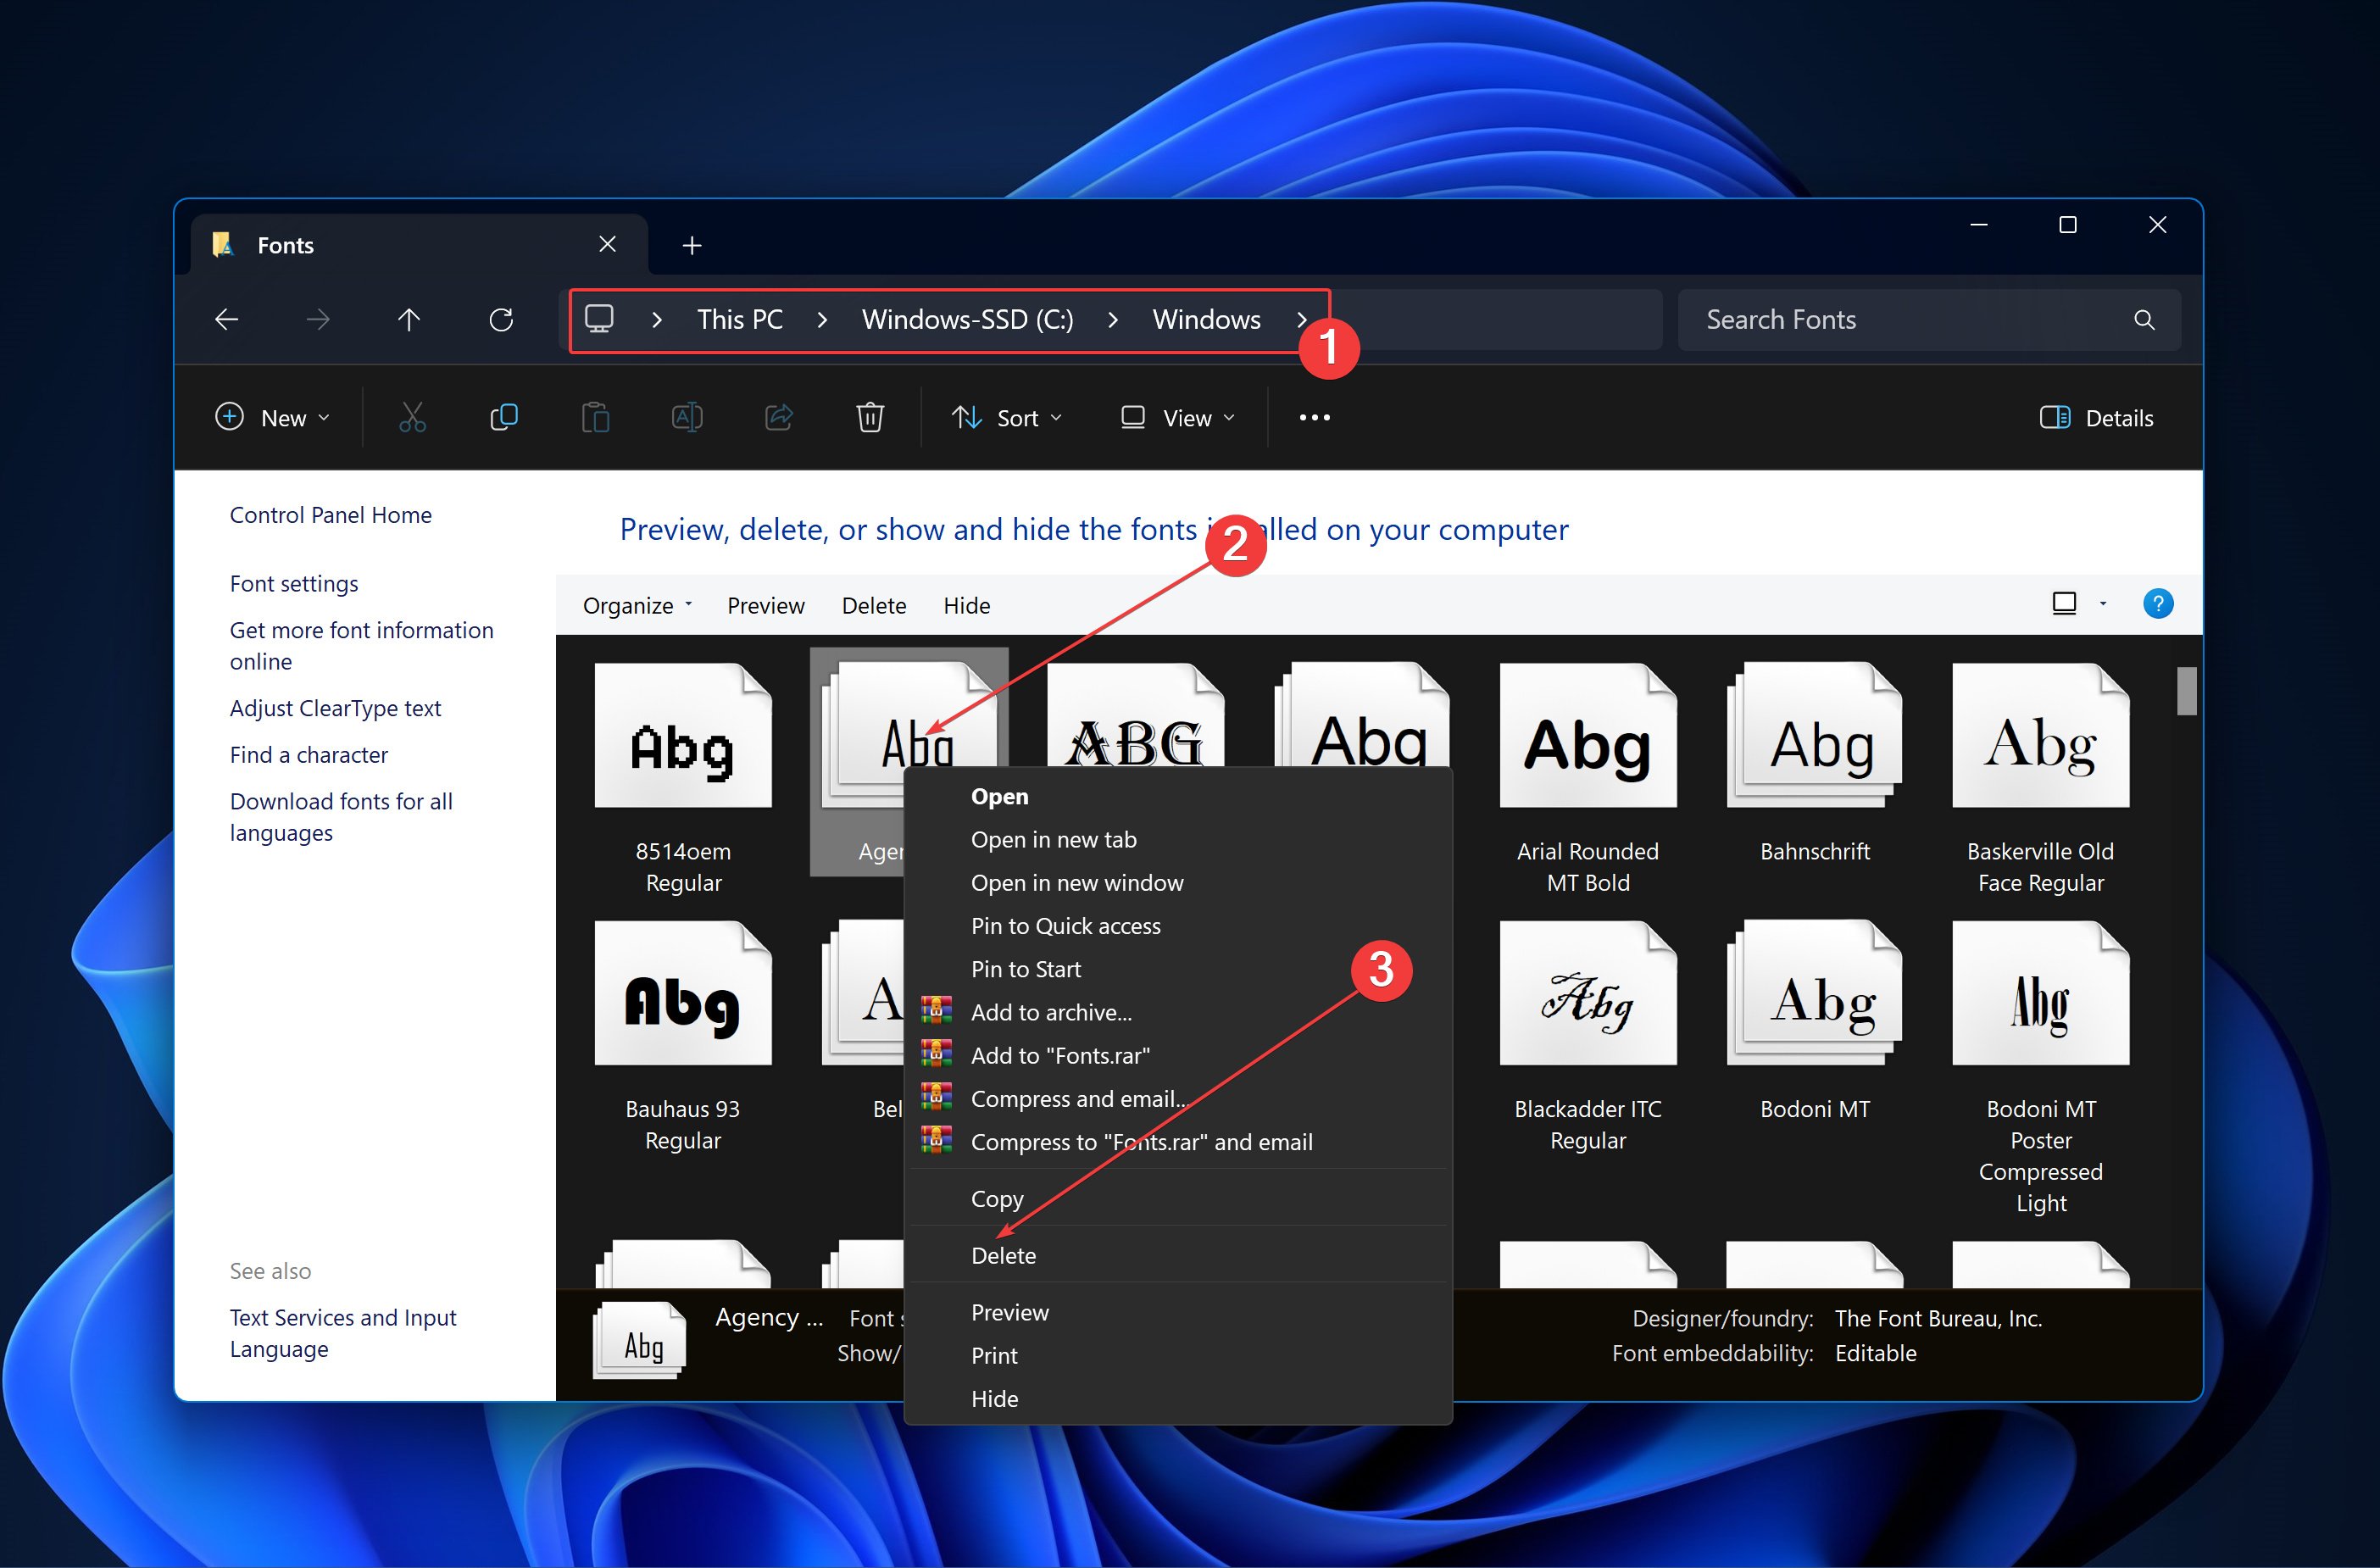2380x1568 pixels.
Task: Choose Copy from the context menu
Action: pos(1178,1198)
